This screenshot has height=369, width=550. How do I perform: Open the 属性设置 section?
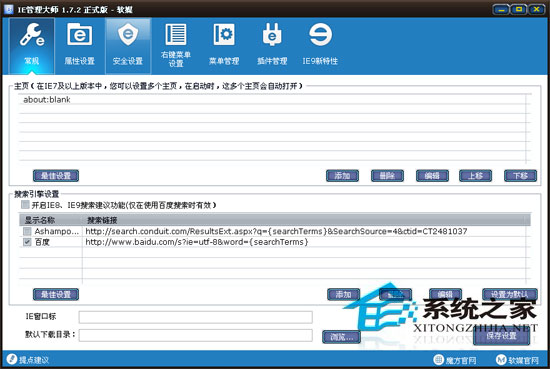point(80,46)
